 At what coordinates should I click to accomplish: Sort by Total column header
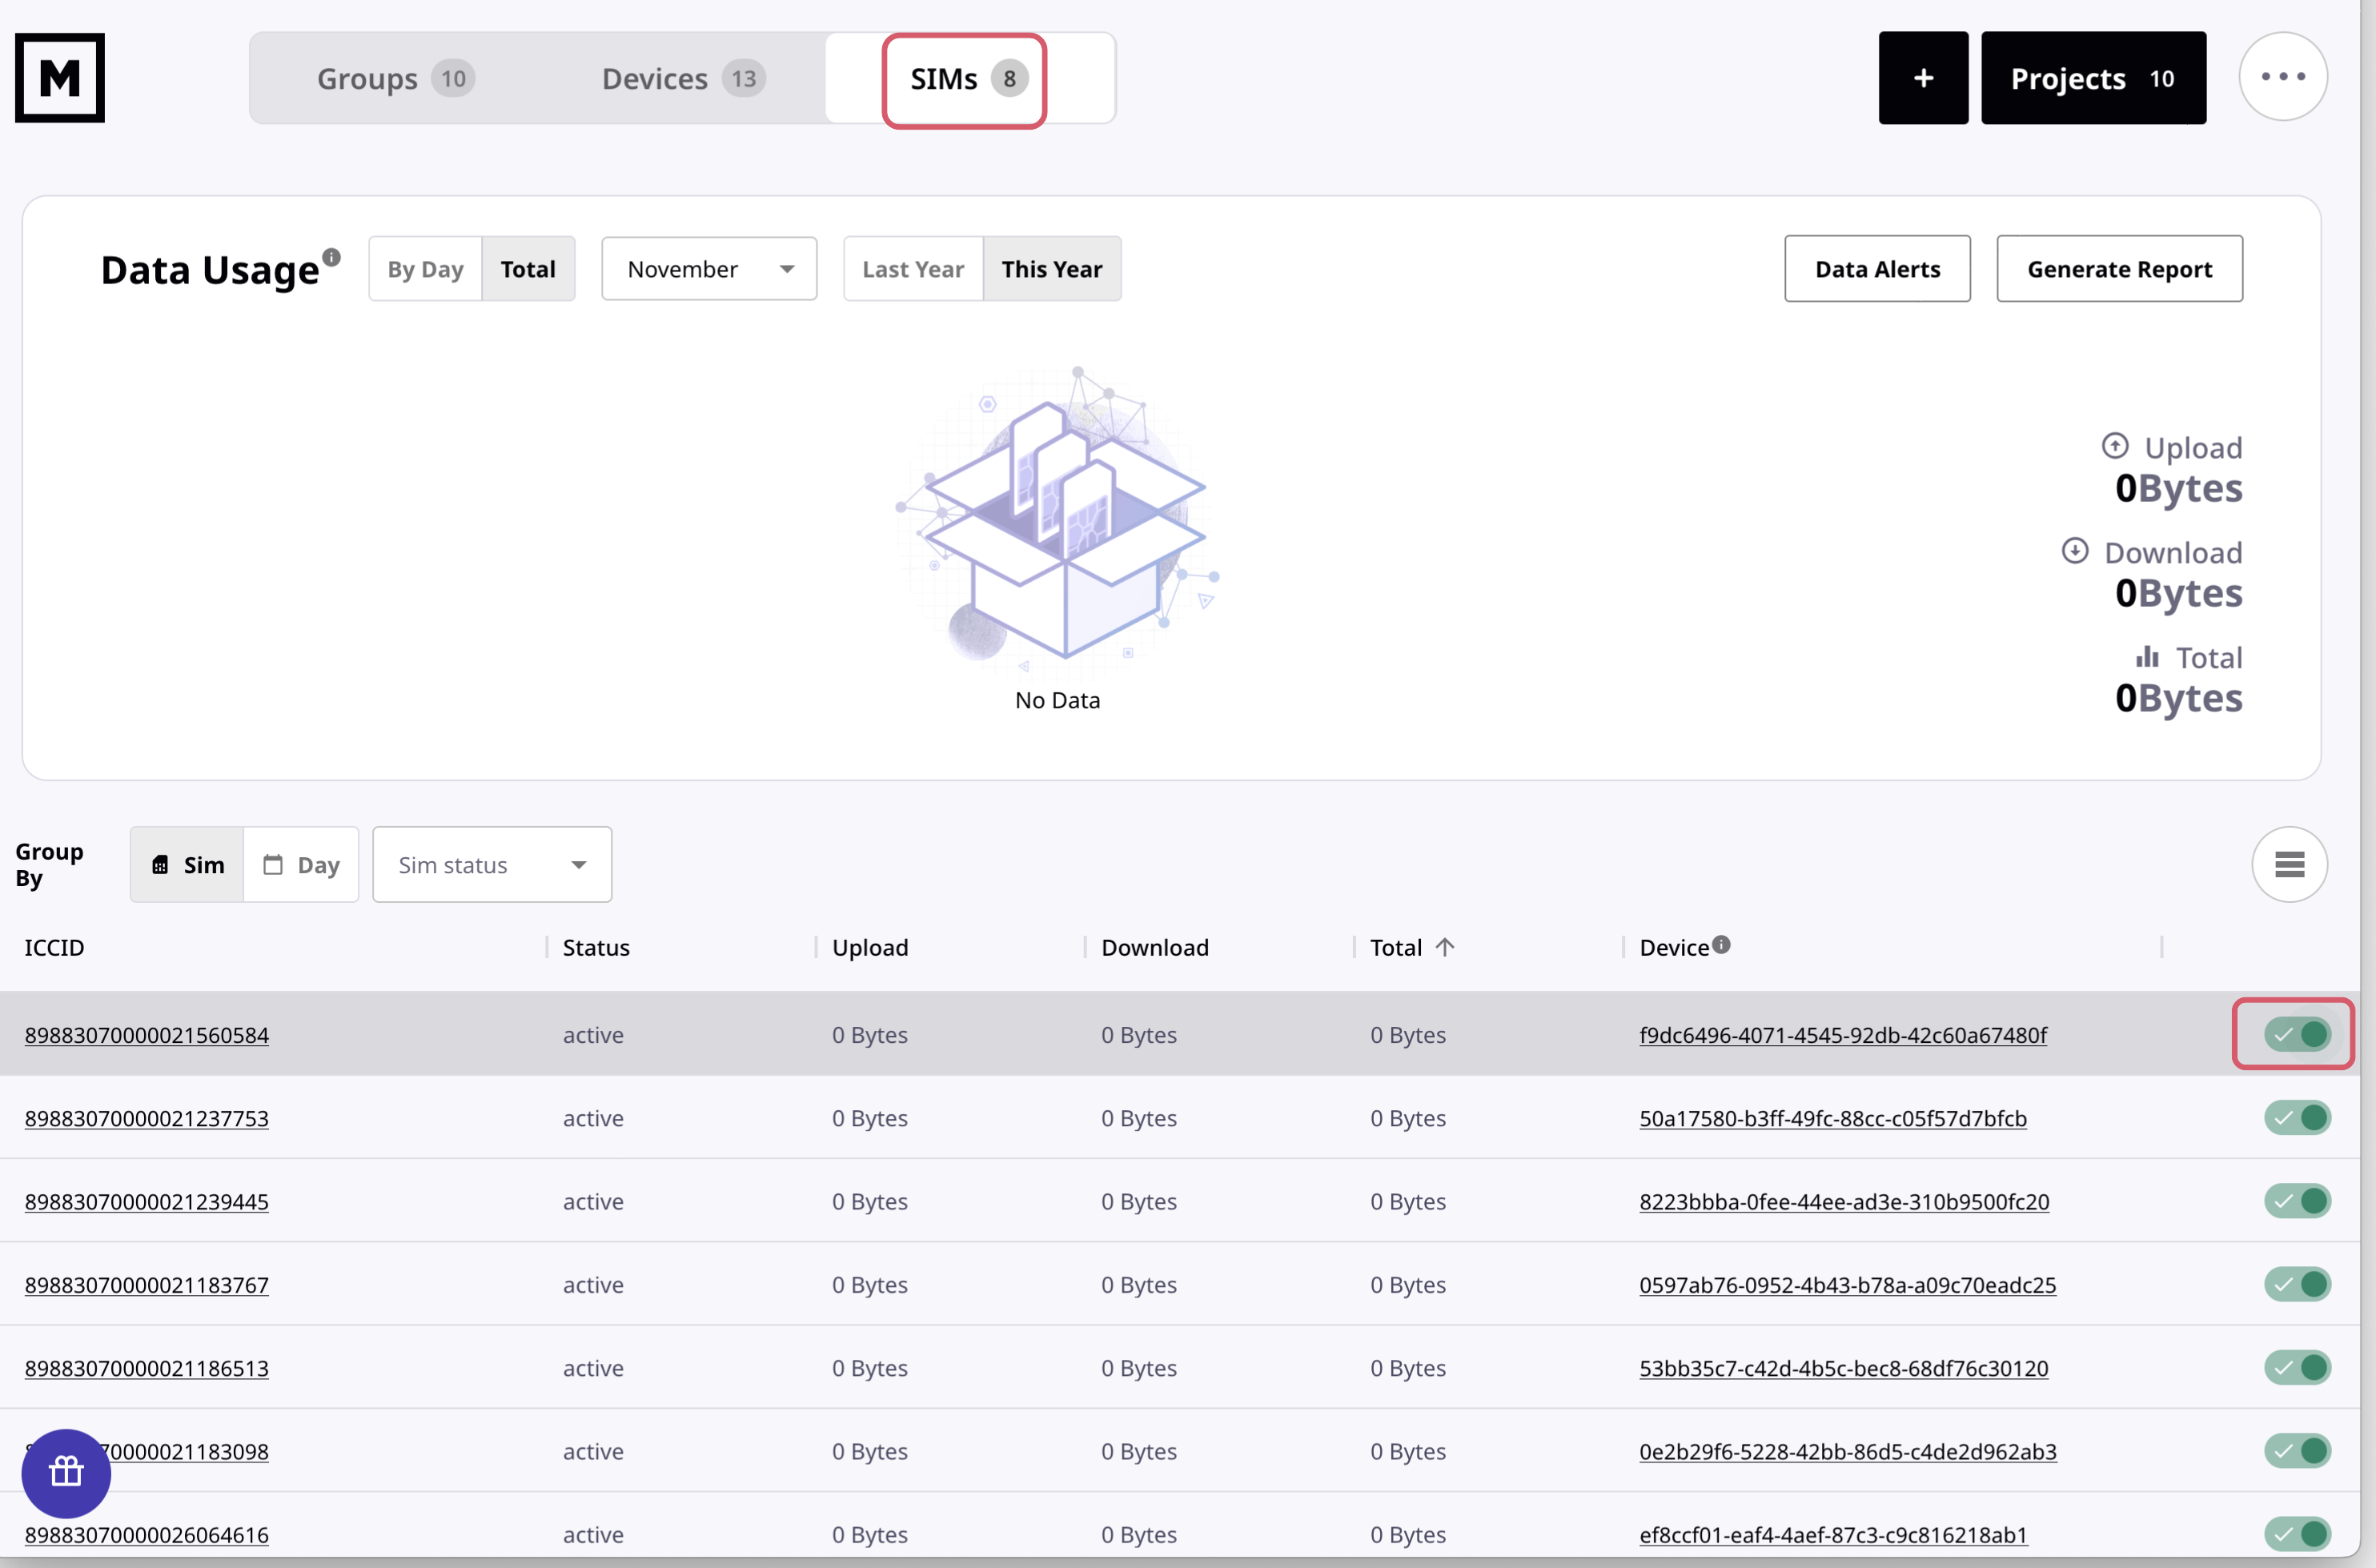pyautogui.click(x=1396, y=947)
